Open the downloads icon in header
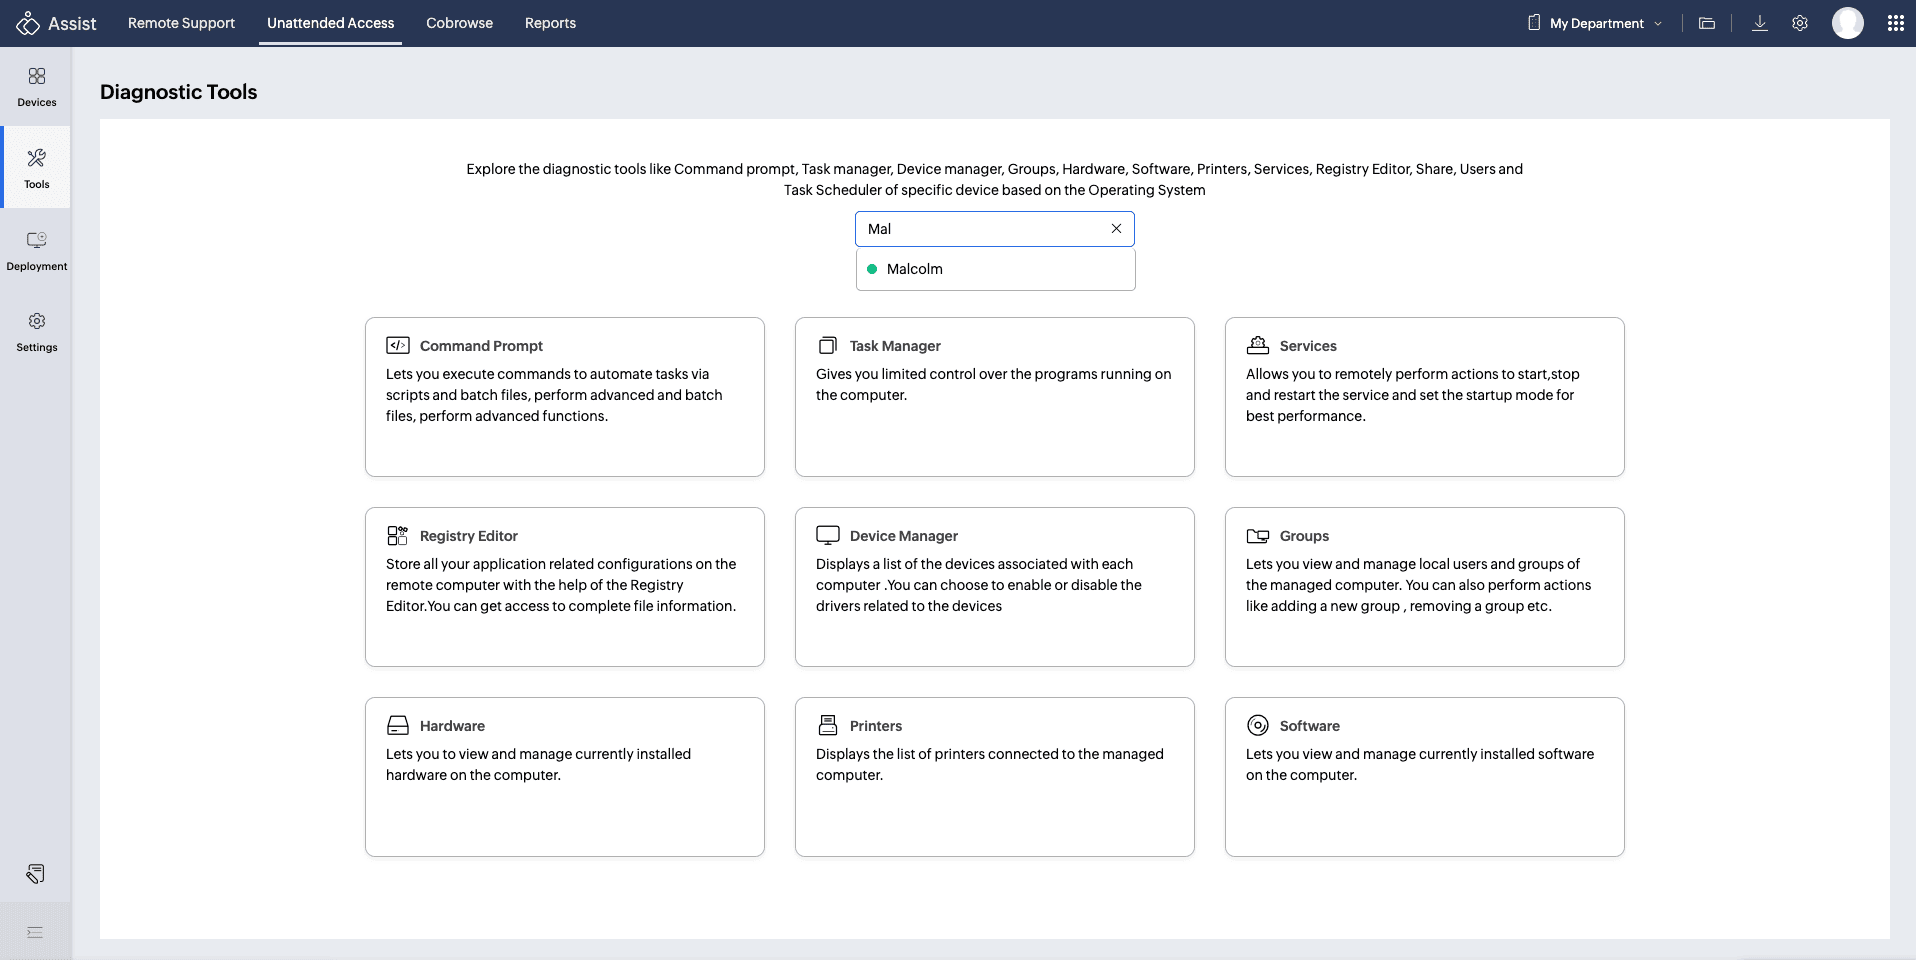The image size is (1916, 960). pyautogui.click(x=1759, y=23)
